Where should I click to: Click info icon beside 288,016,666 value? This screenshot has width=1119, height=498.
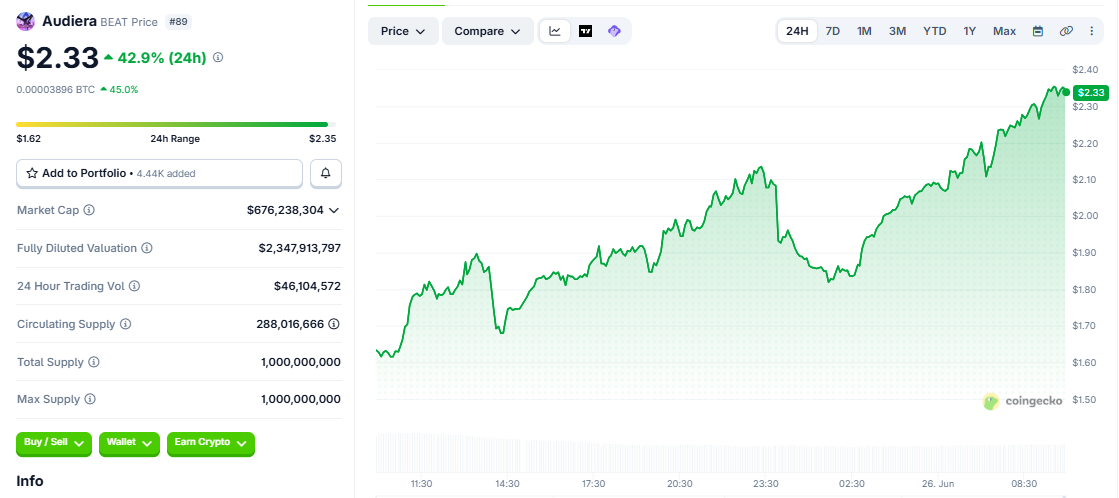click(334, 324)
